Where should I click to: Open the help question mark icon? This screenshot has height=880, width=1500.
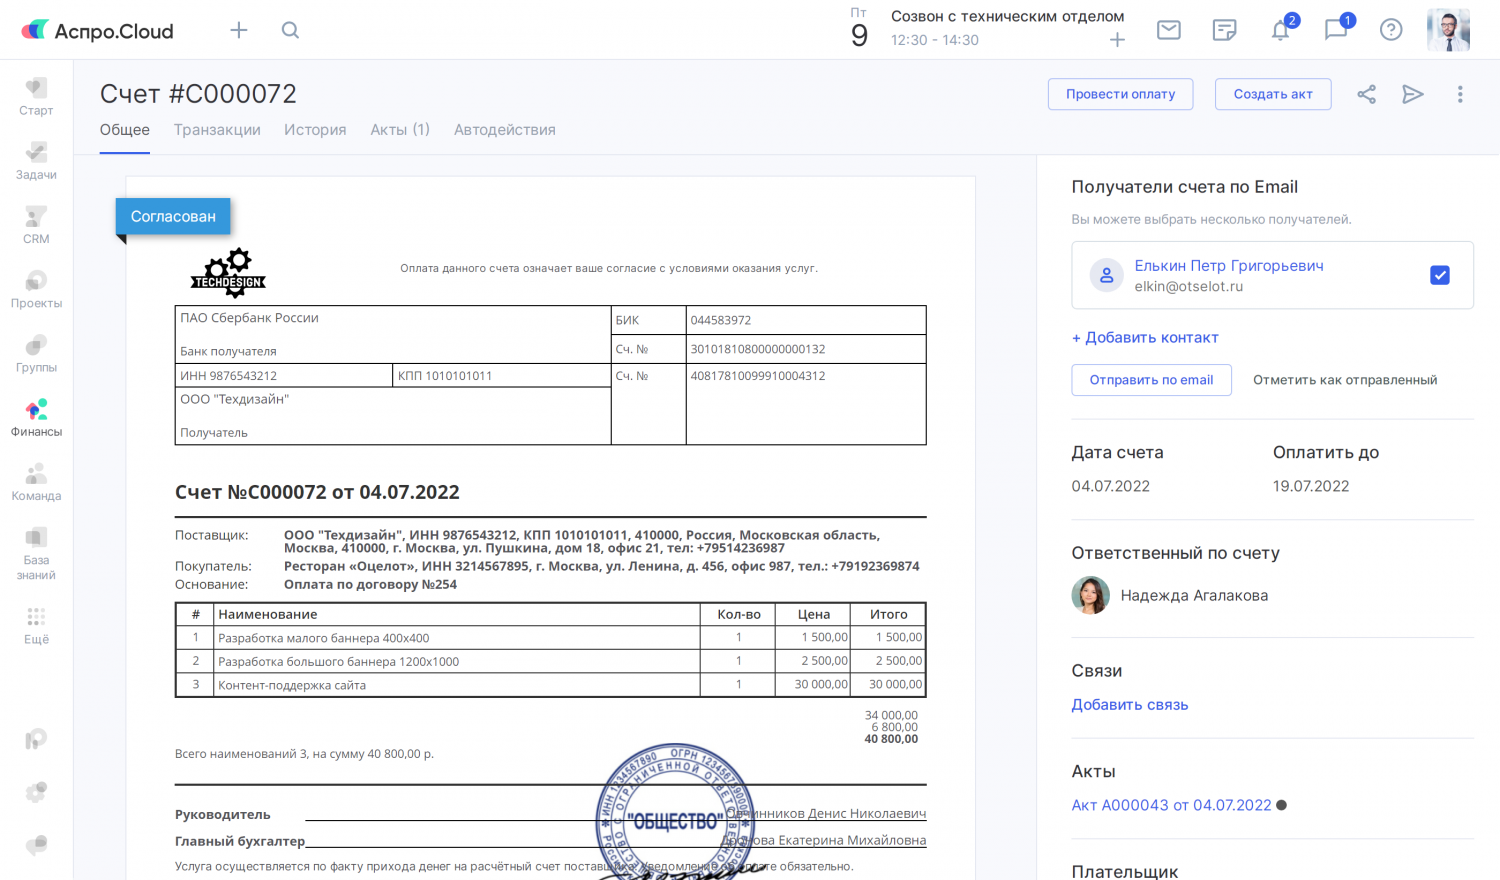(1391, 30)
